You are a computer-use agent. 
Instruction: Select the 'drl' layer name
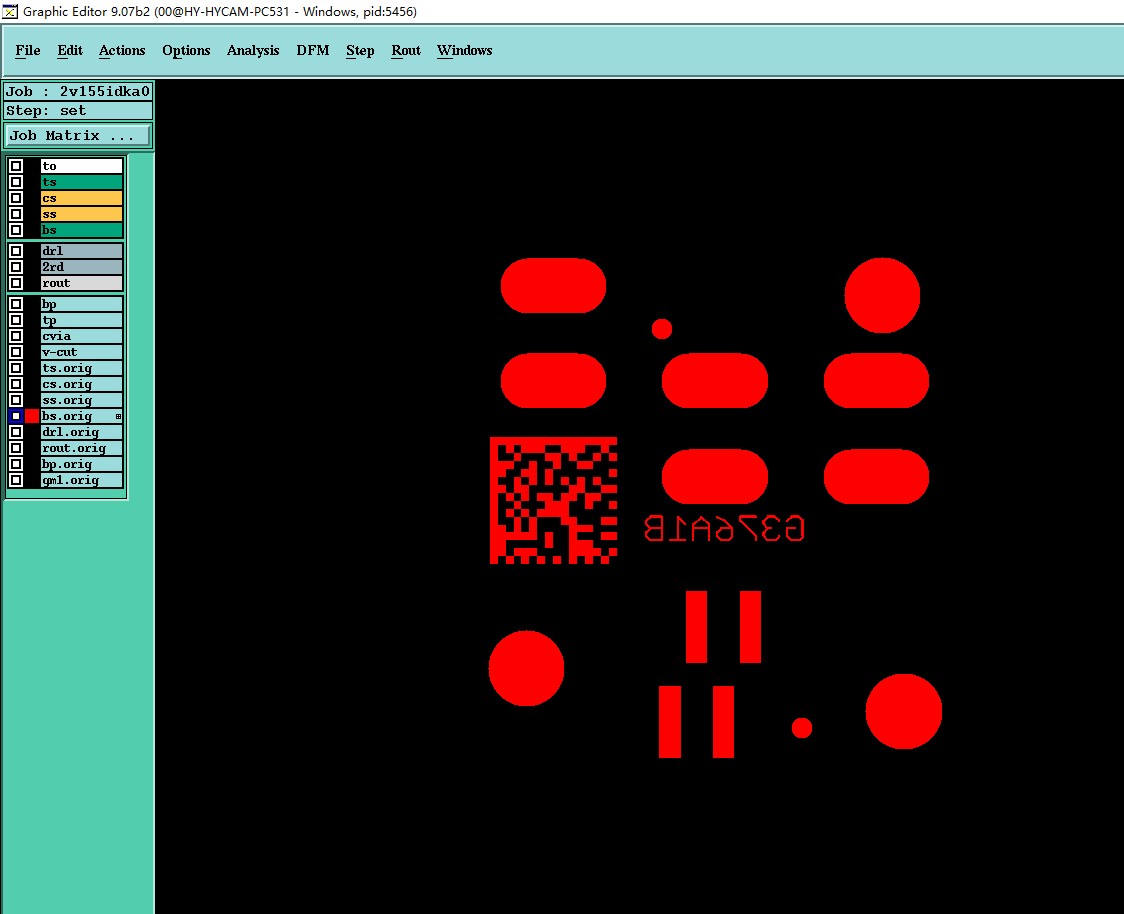click(81, 251)
